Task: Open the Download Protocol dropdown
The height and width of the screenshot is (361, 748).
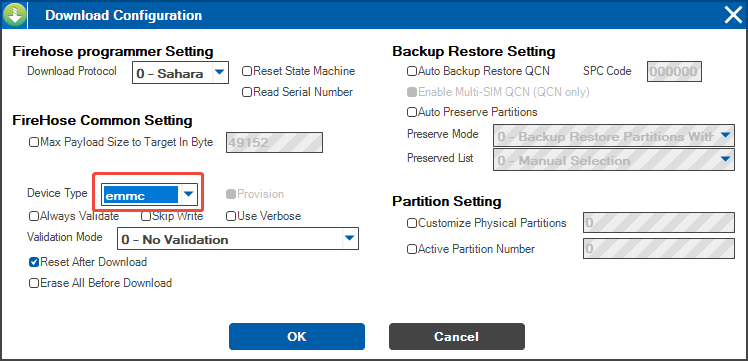Action: (180, 73)
